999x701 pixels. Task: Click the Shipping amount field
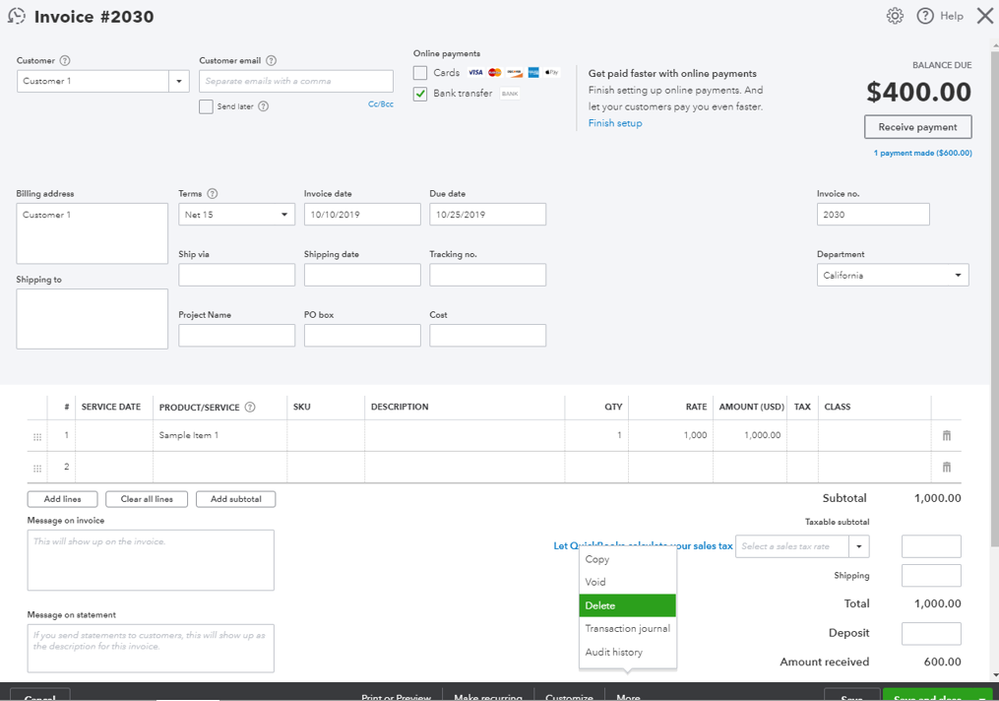click(931, 575)
